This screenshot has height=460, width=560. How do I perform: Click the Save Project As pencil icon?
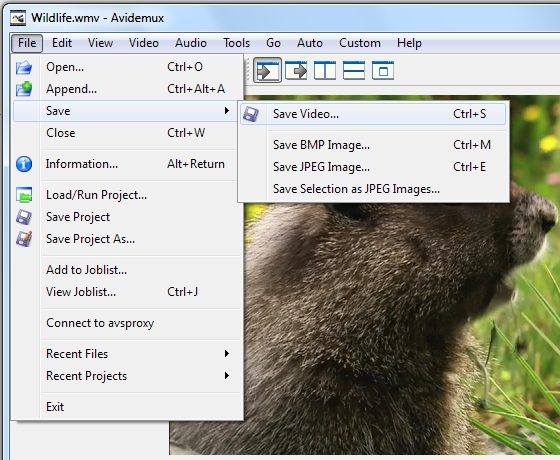tap(24, 239)
